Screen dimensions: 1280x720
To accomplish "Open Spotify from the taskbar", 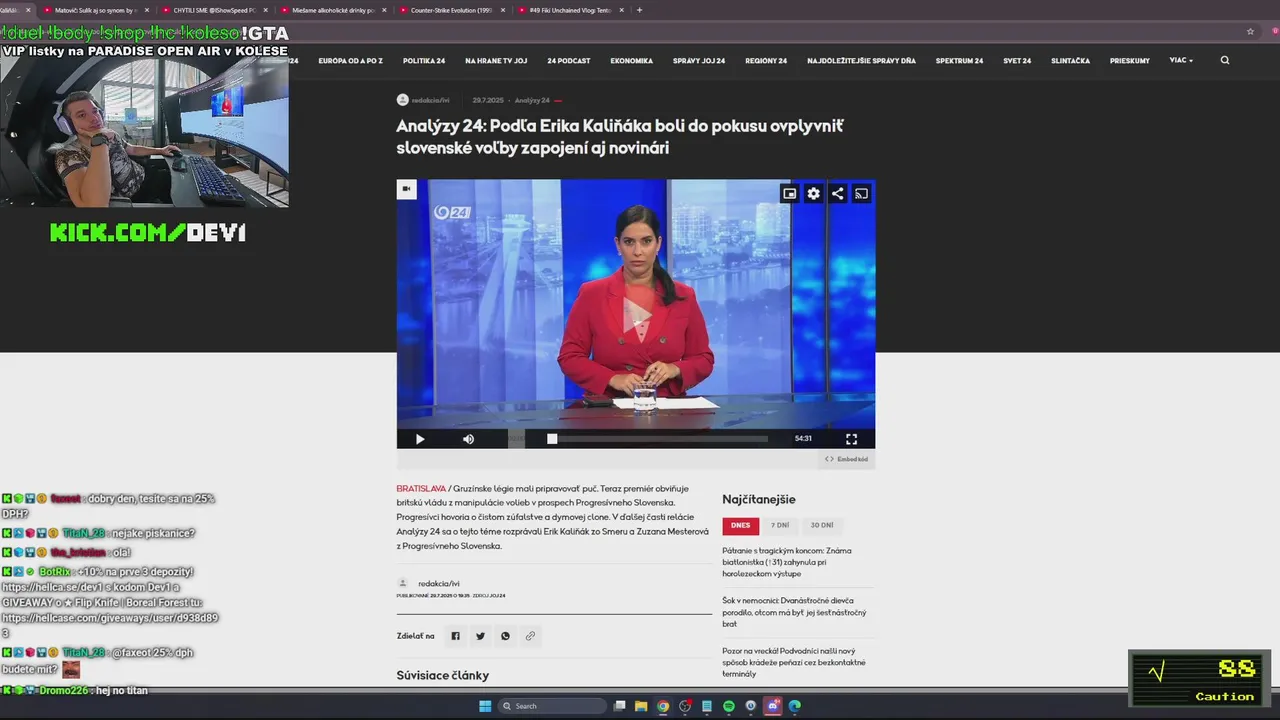I will [x=729, y=706].
